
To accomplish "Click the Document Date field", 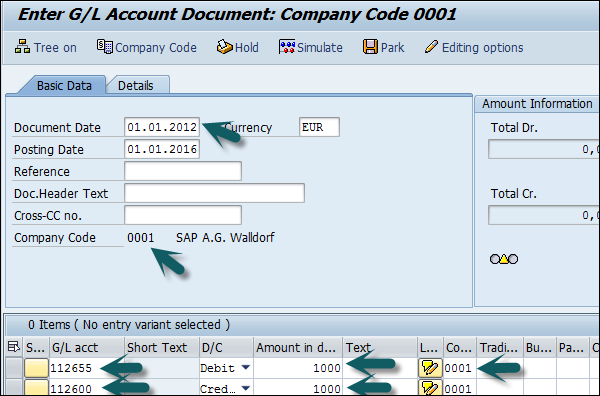I will pyautogui.click(x=162, y=127).
